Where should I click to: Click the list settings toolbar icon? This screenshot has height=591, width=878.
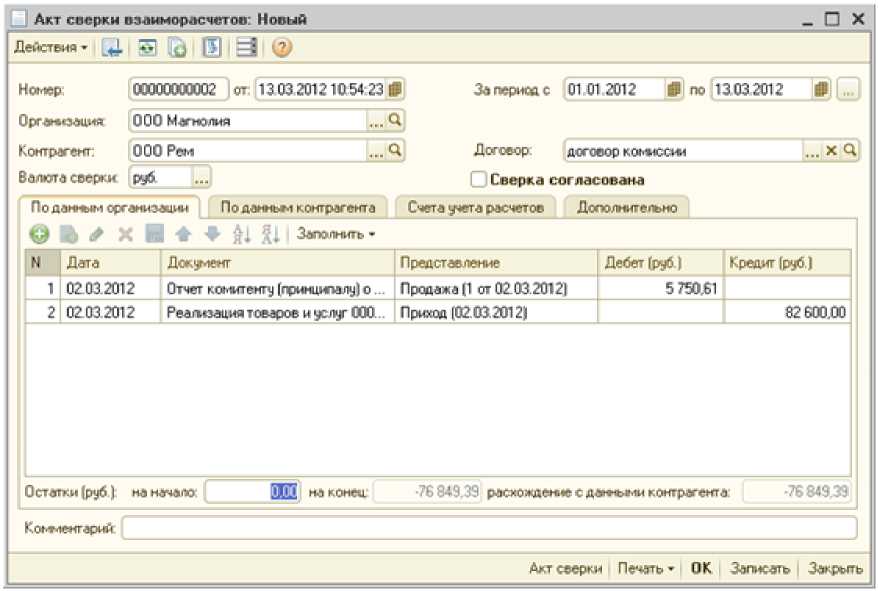click(246, 48)
